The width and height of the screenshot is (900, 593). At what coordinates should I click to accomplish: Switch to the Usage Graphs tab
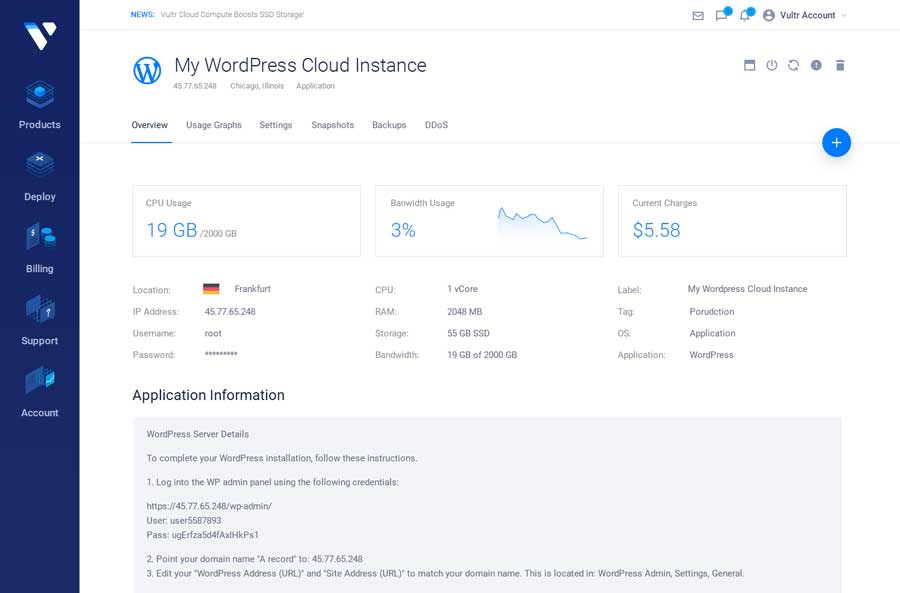click(213, 125)
